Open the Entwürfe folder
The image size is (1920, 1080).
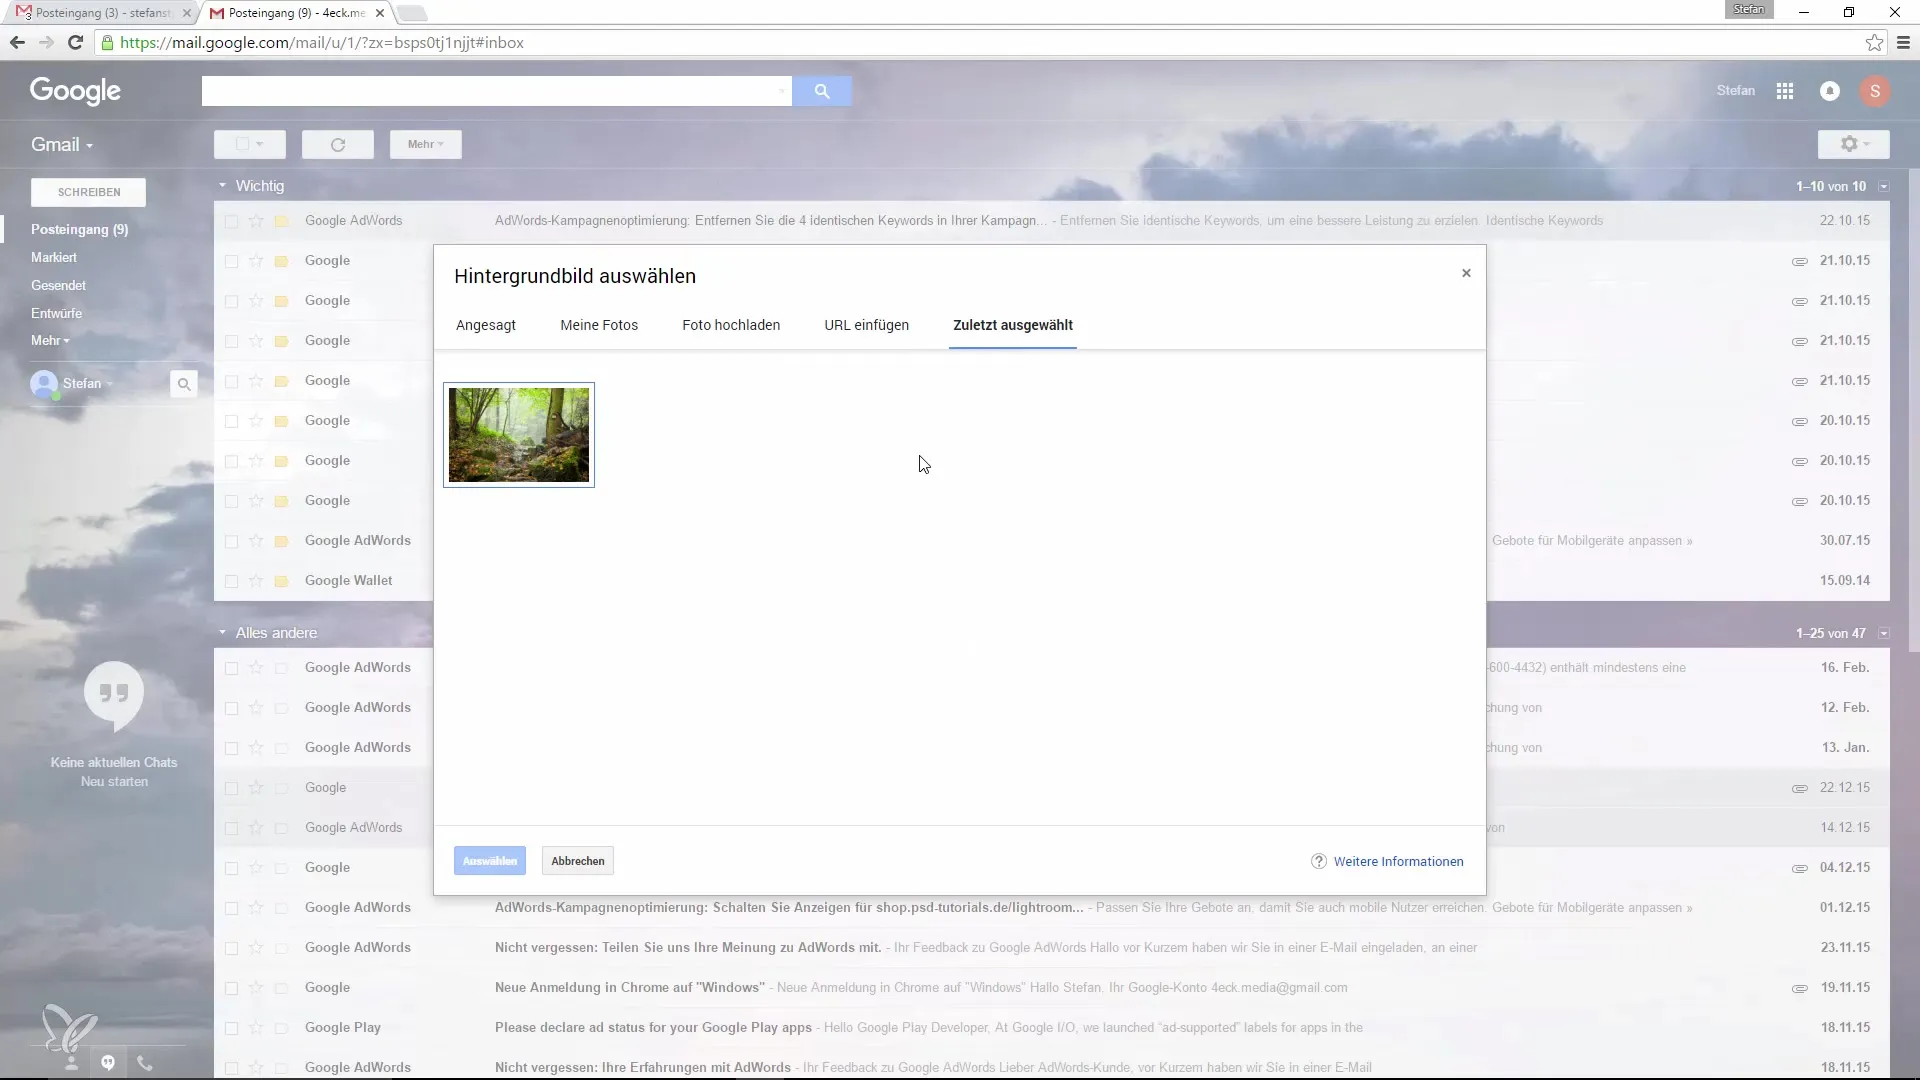click(x=56, y=313)
